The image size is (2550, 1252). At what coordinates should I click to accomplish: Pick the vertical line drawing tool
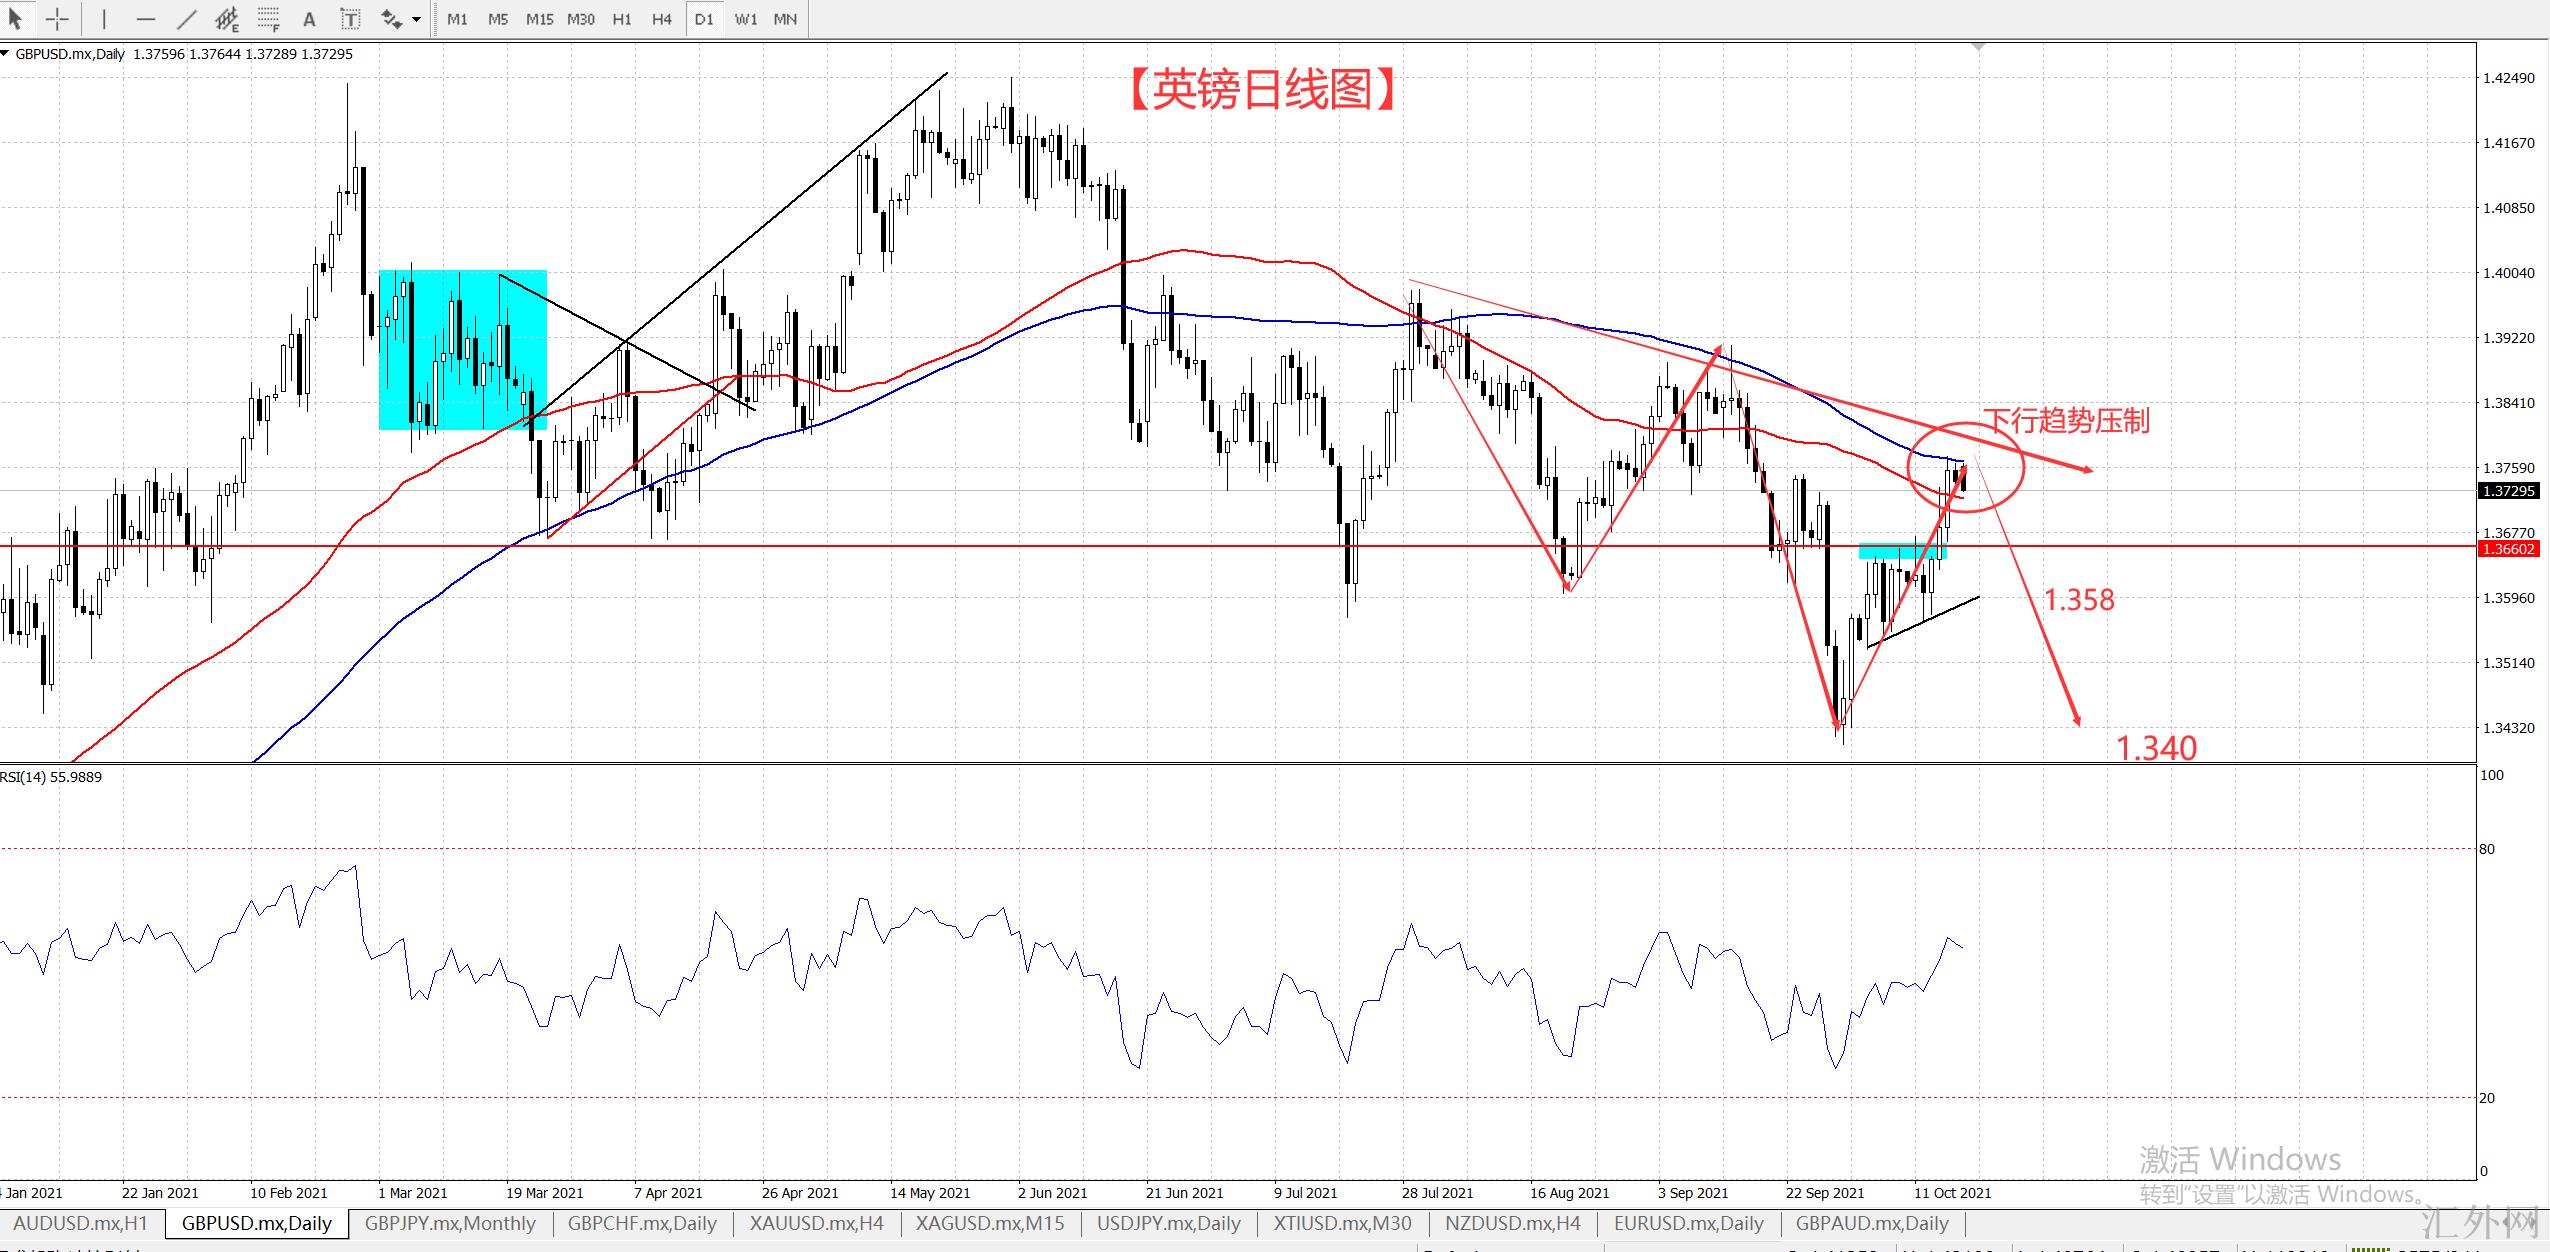[x=104, y=19]
